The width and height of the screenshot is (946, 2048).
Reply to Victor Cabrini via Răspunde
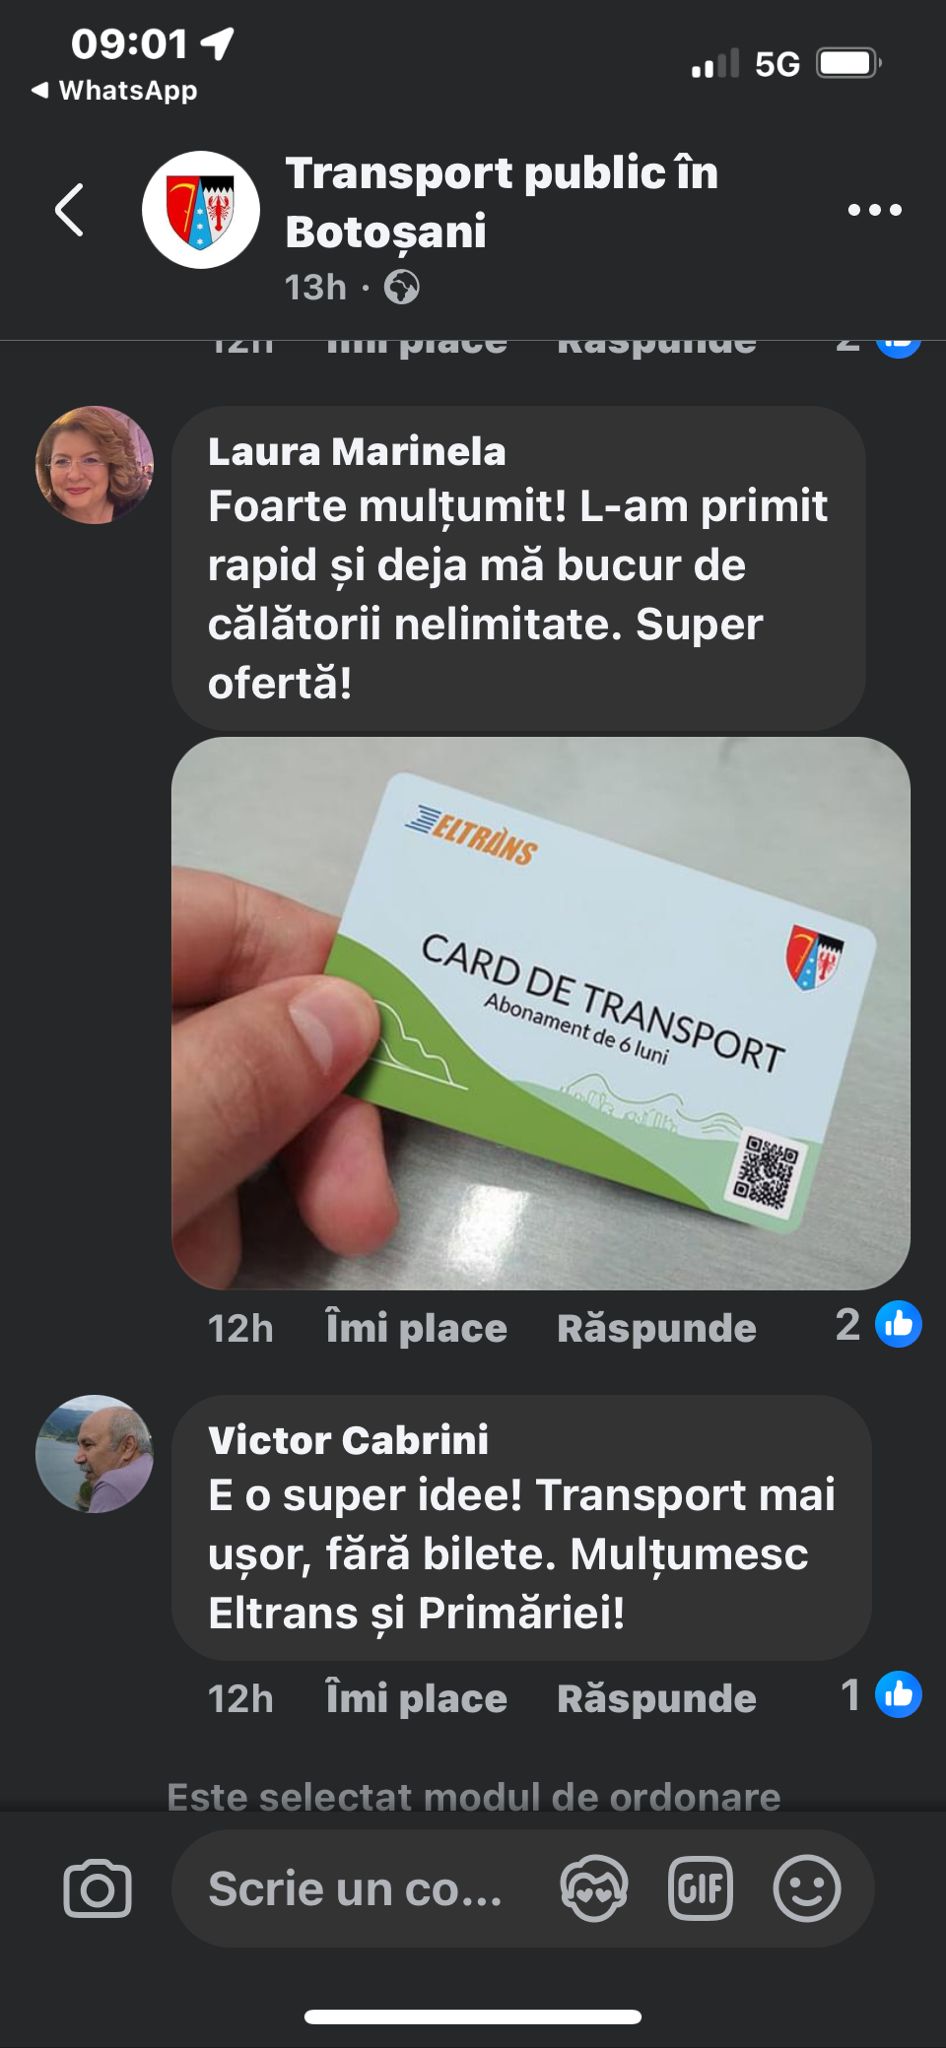pos(657,1698)
